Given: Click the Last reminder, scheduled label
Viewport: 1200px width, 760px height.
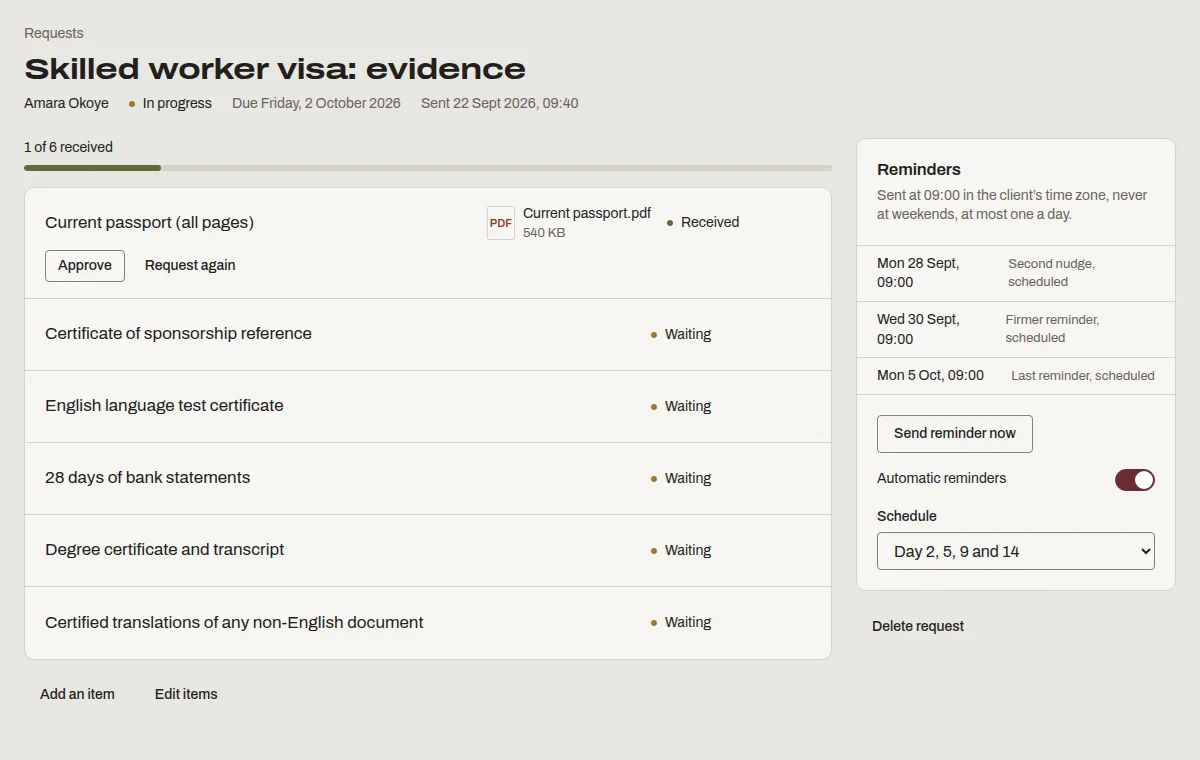Looking at the screenshot, I should point(1083,376).
